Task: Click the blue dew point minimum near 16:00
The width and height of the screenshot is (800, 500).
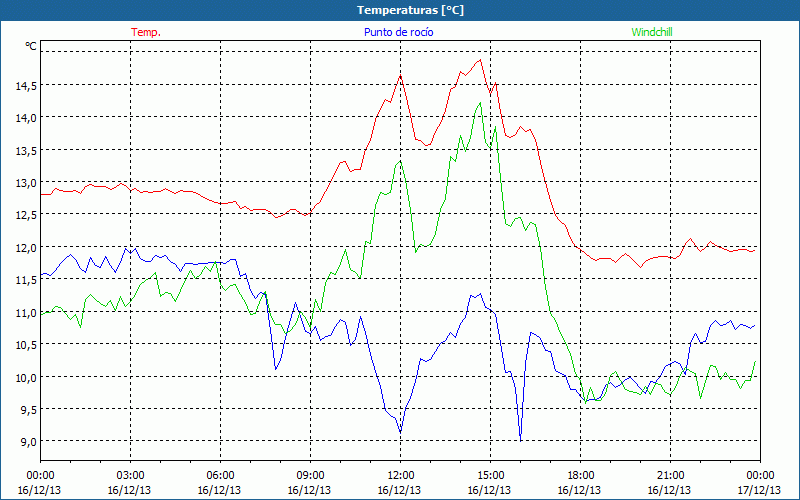Action: click(x=520, y=440)
